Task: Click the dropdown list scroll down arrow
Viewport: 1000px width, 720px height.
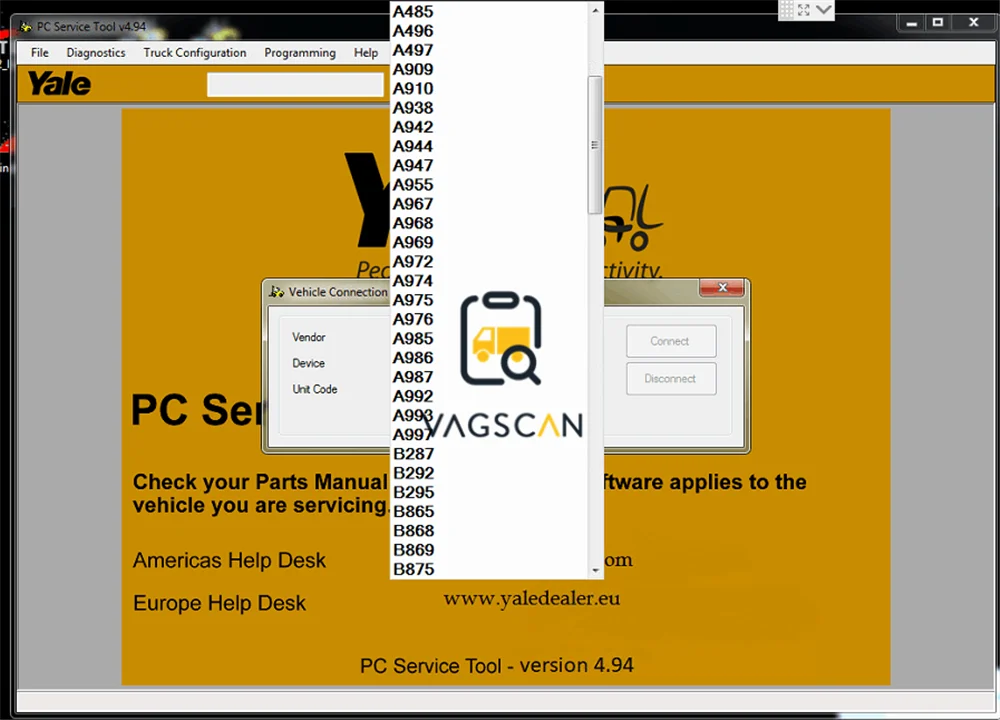Action: pos(595,571)
